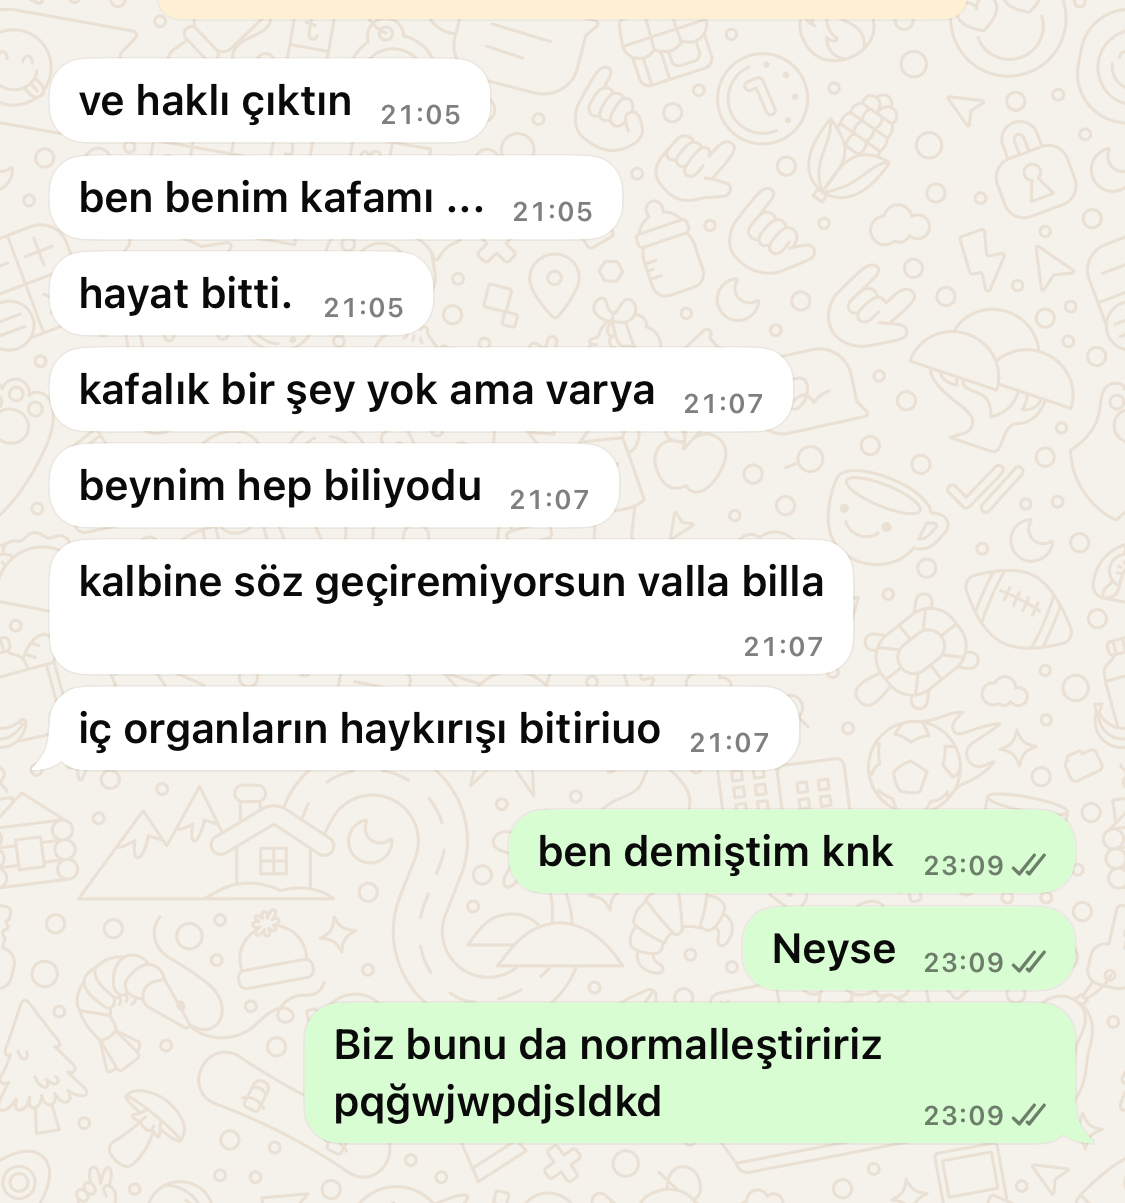Tap the sent 'ben demiştim knk' message
Screen dimensions: 1125x1203
tap(792, 852)
